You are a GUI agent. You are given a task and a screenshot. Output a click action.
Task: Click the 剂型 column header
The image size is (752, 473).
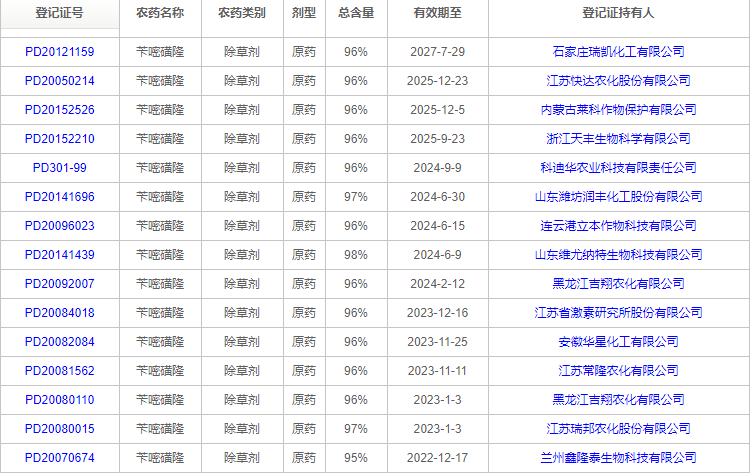pos(304,13)
